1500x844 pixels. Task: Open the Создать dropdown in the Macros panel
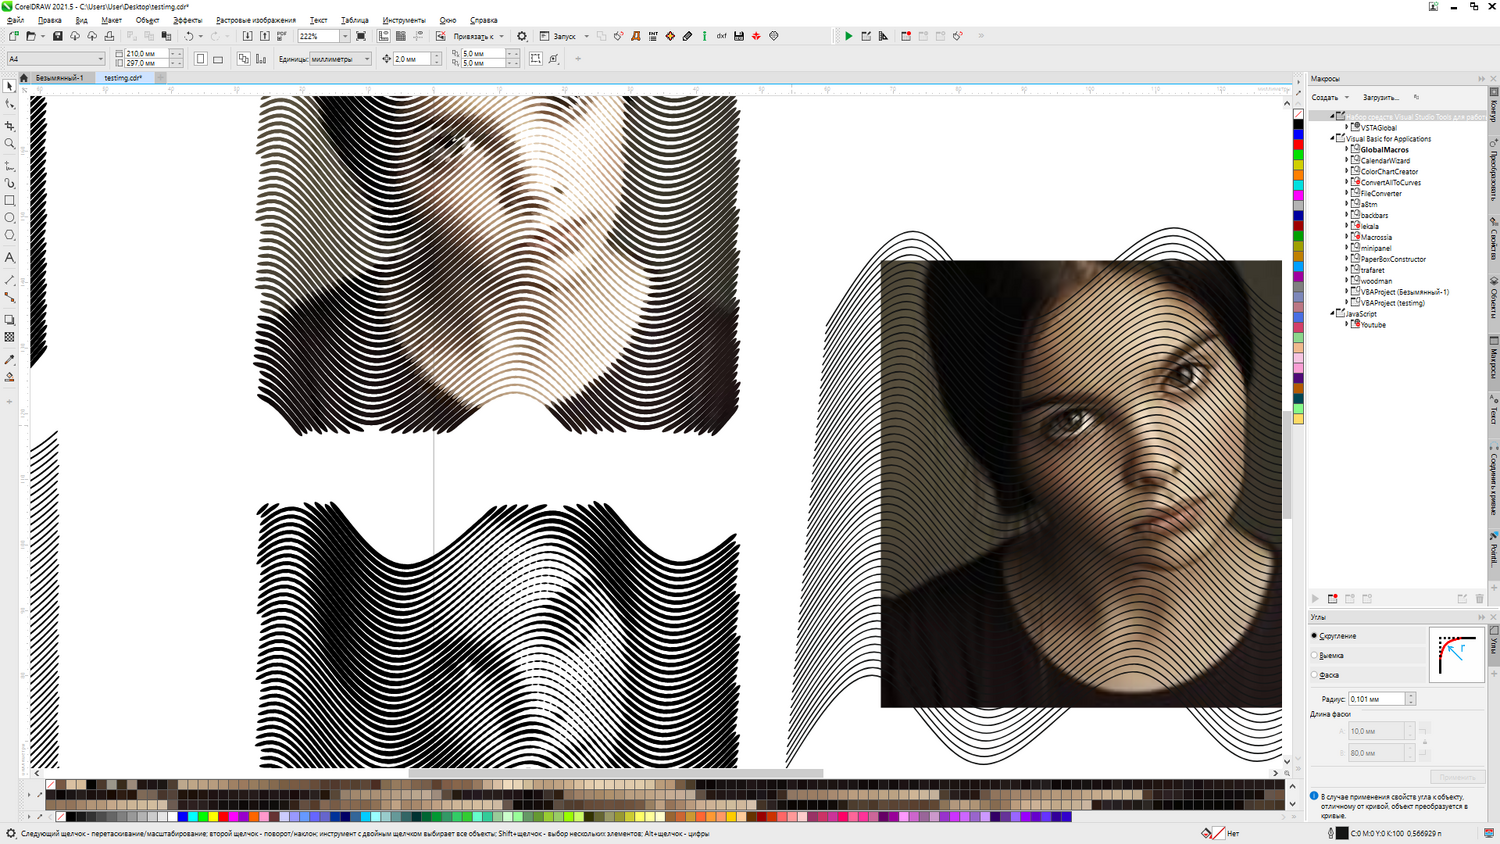click(1330, 98)
